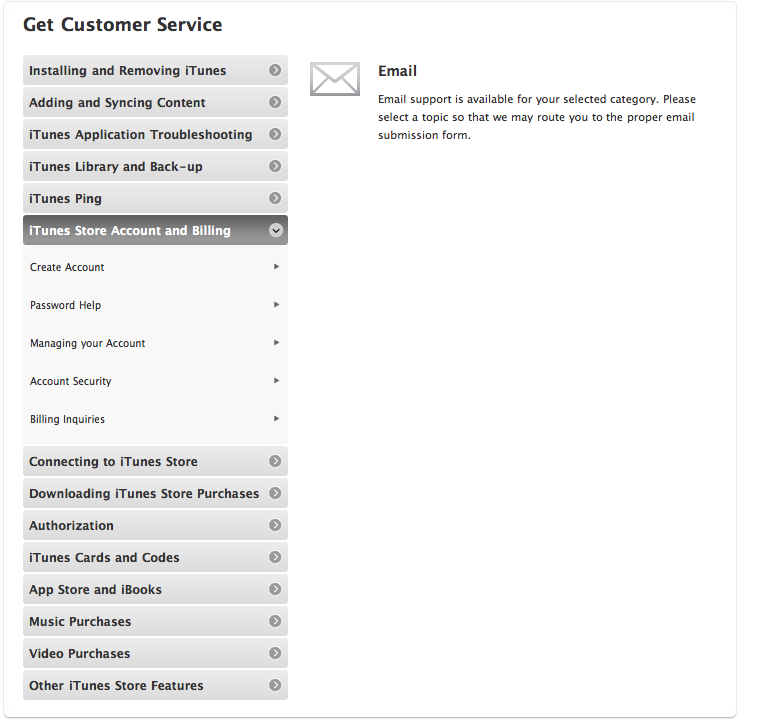Click the arrow icon beside Music Purchases

(275, 622)
